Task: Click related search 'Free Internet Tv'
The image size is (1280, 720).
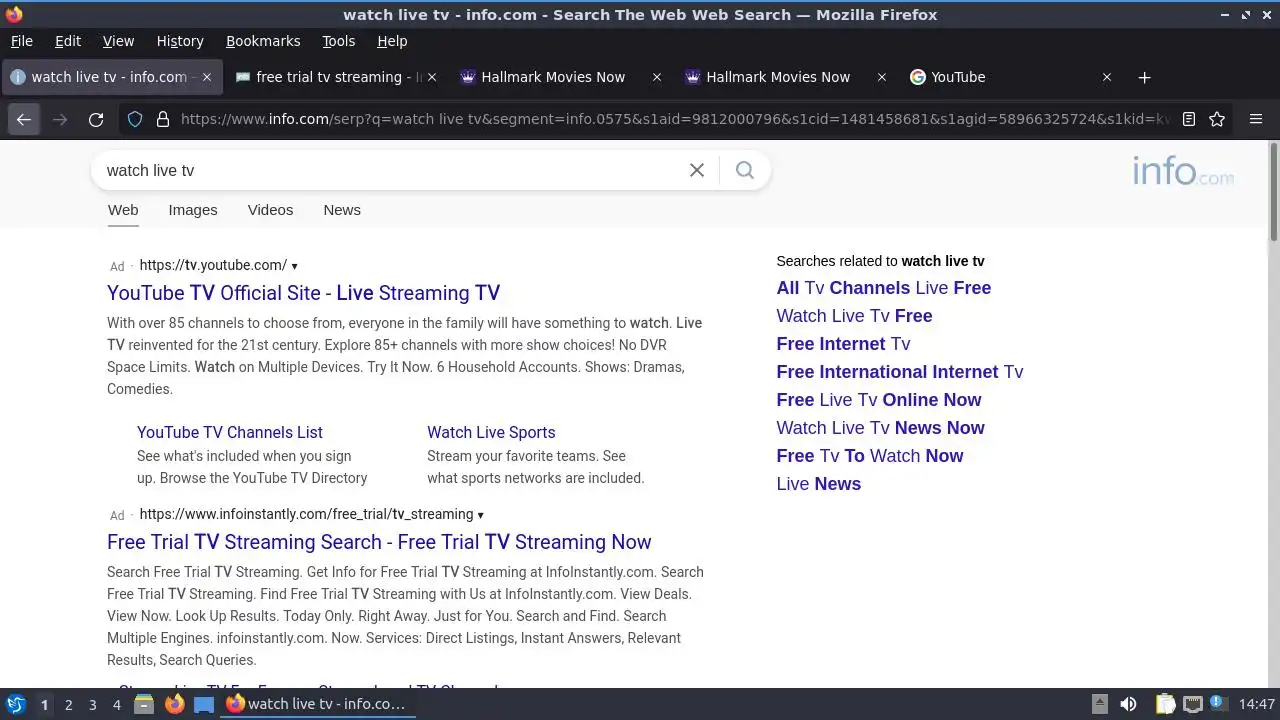Action: [843, 344]
